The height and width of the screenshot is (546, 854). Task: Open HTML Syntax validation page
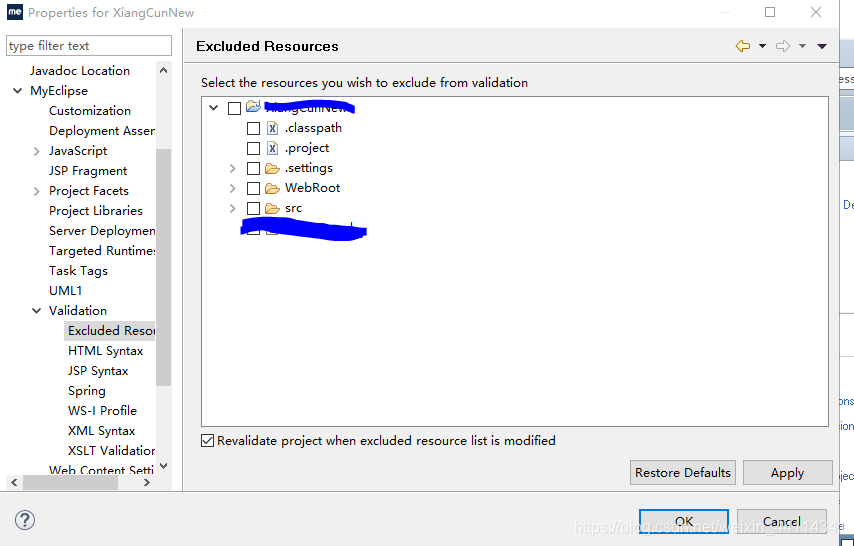click(x=106, y=351)
